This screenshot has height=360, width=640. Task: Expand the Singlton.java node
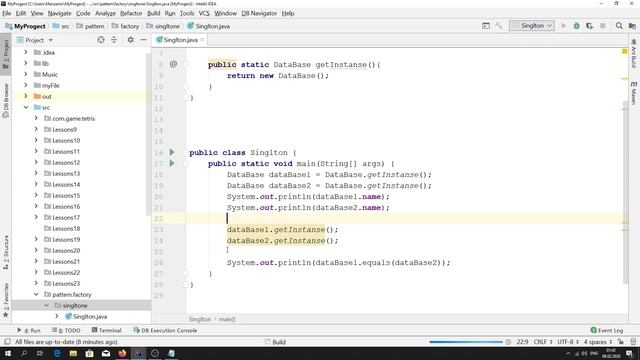click(57, 316)
